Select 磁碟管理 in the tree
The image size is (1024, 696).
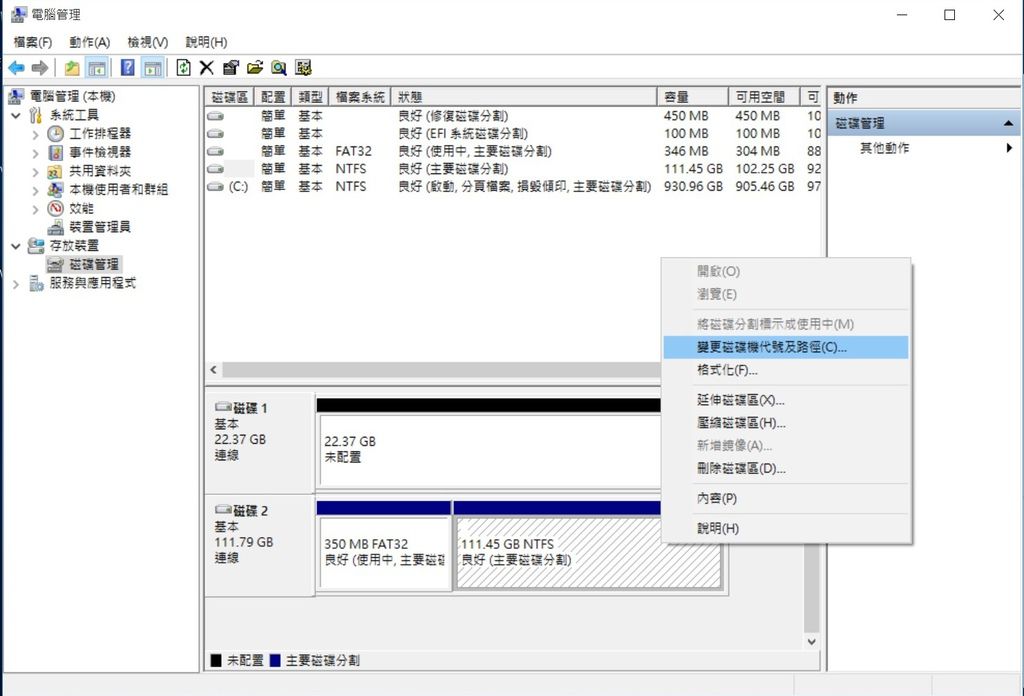pos(94,264)
